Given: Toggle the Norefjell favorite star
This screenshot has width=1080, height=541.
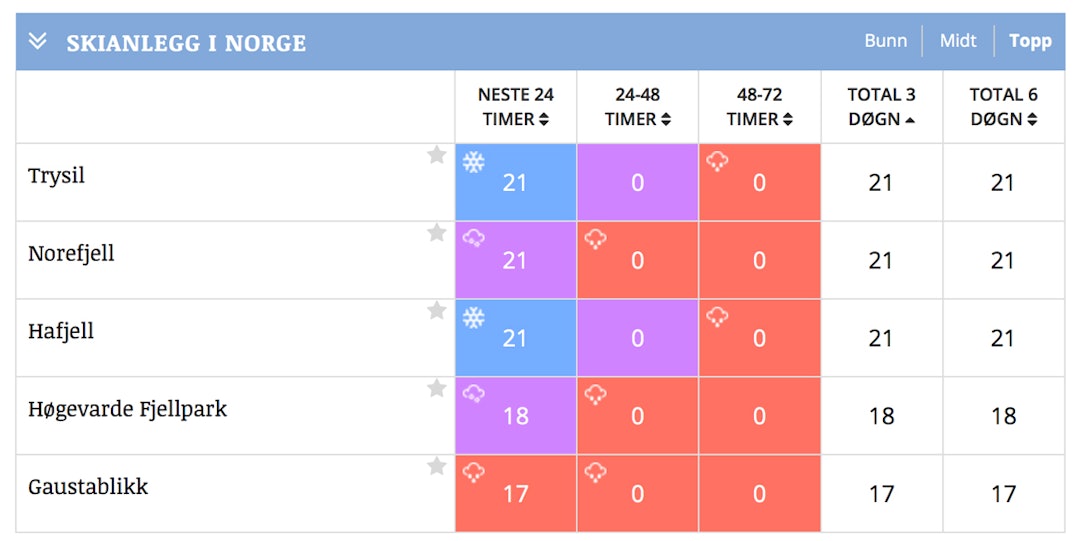Looking at the screenshot, I should [x=437, y=233].
